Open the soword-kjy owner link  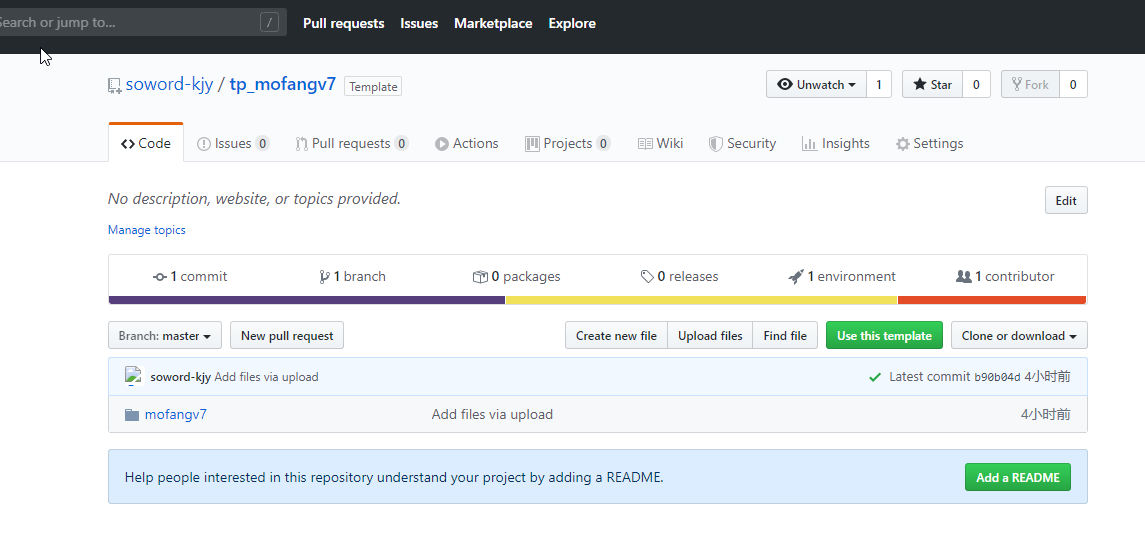[x=169, y=84]
